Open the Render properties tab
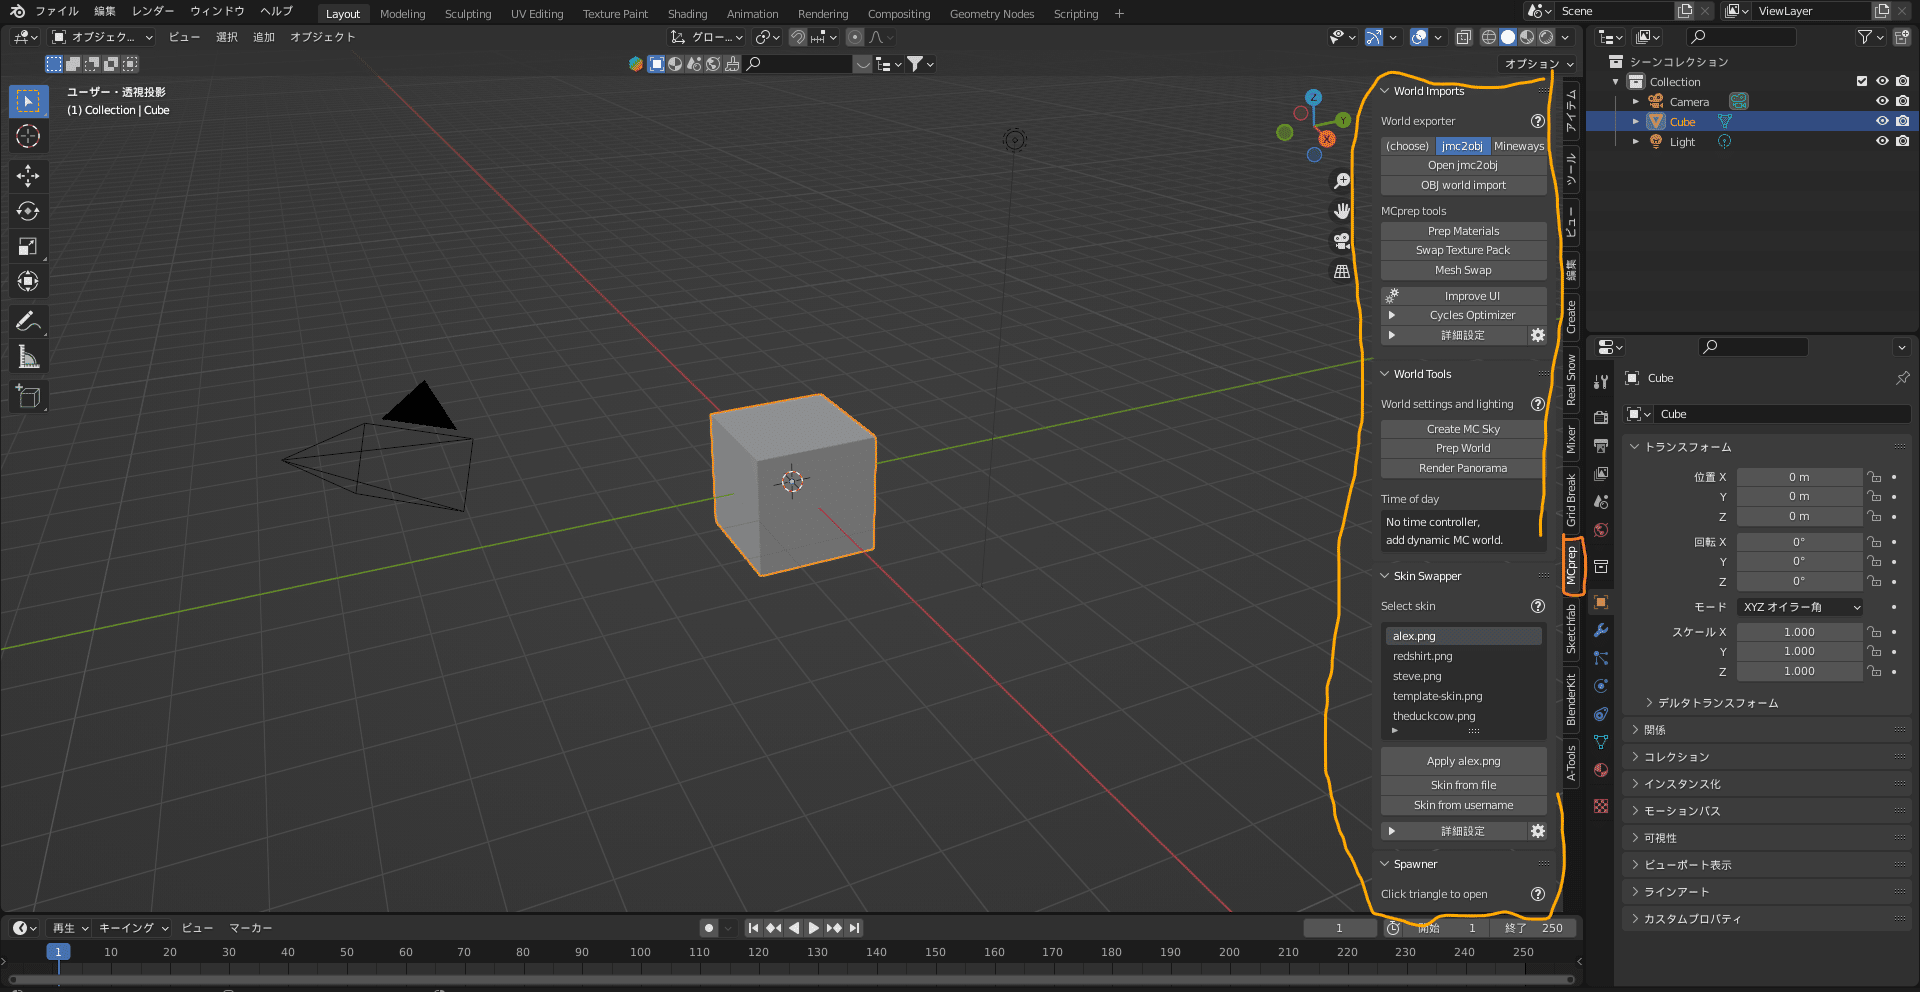 (x=1601, y=417)
